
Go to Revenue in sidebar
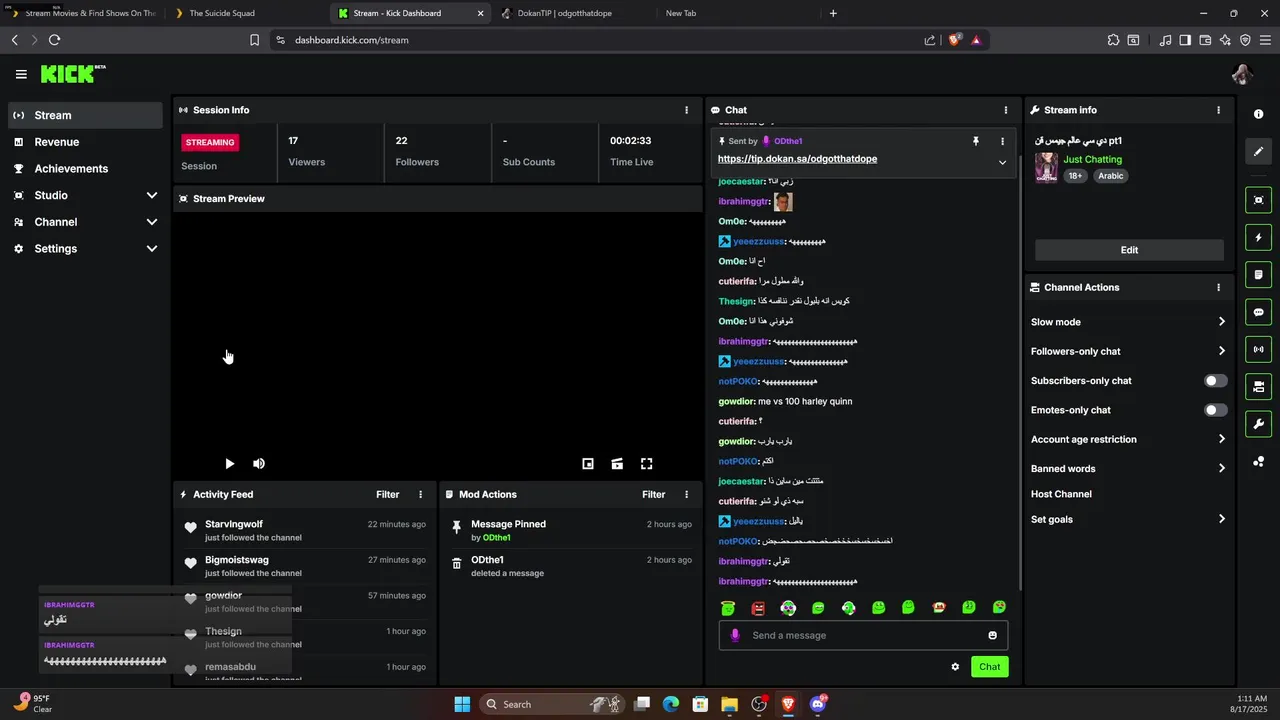[85, 142]
